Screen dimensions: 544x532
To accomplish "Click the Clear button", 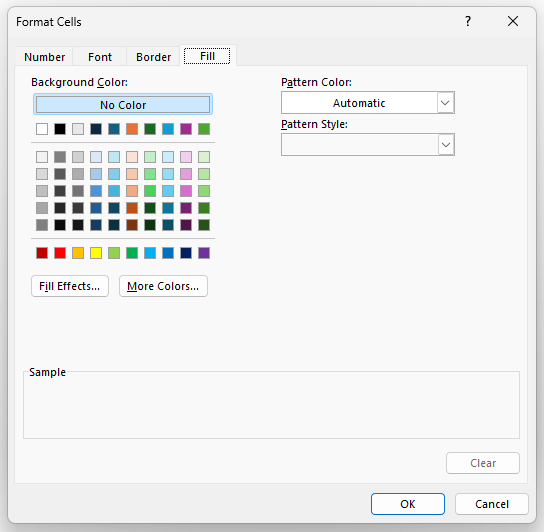I will click(x=483, y=463).
